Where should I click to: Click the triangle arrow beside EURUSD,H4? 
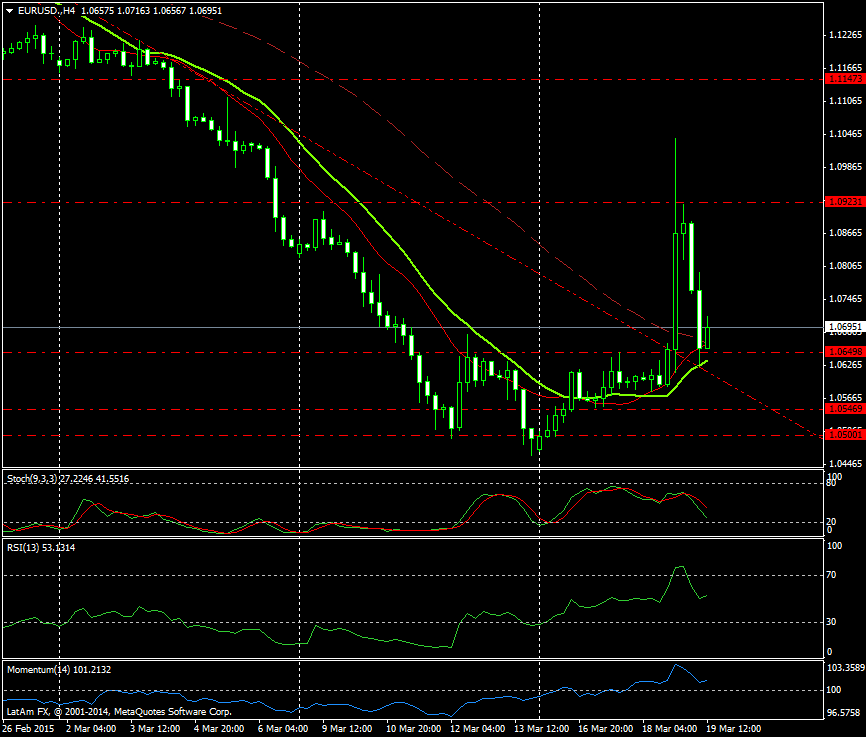tap(9, 10)
